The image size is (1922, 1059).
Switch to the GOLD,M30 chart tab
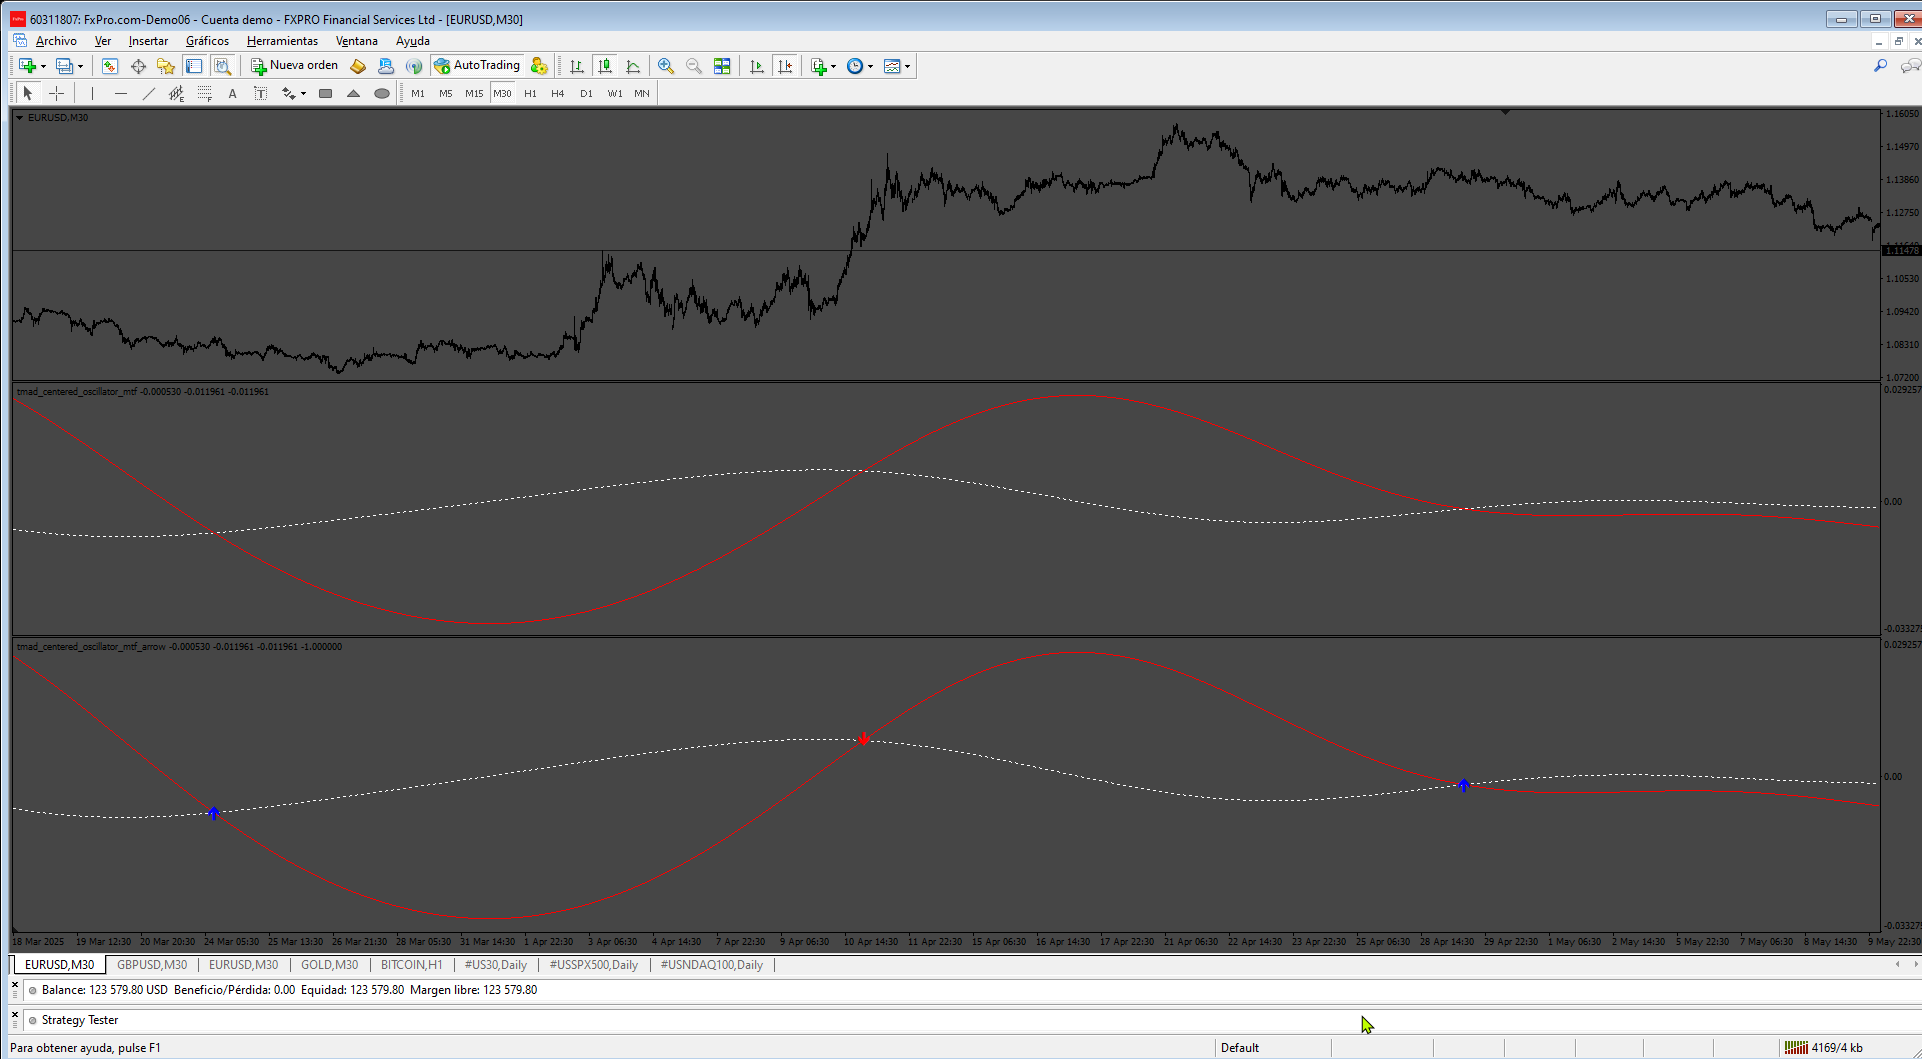(x=329, y=965)
